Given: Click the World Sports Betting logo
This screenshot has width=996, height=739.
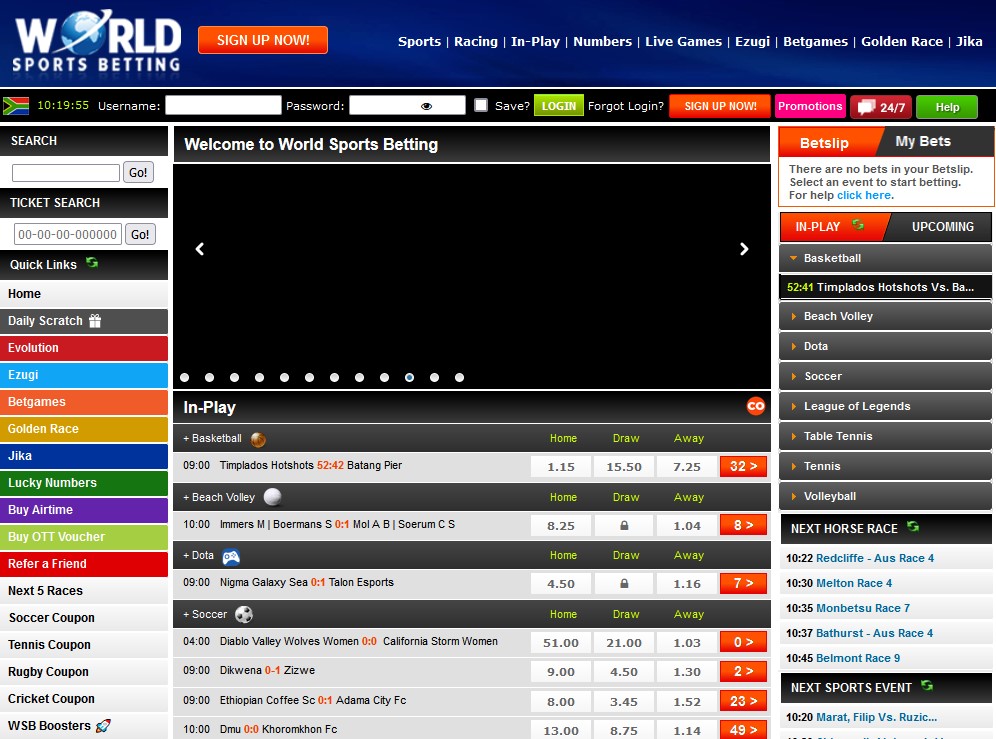Looking at the screenshot, I should [x=97, y=41].
